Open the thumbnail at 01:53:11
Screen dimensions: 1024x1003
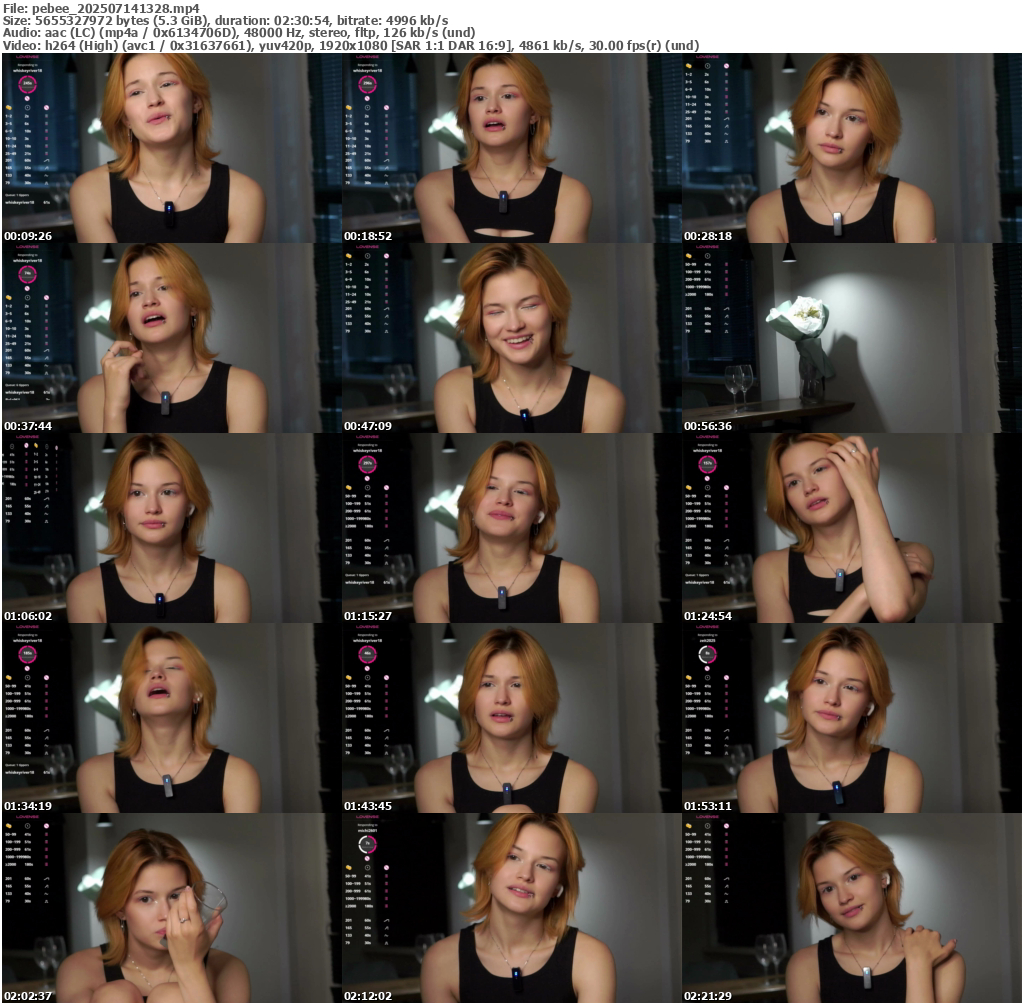click(x=852, y=718)
